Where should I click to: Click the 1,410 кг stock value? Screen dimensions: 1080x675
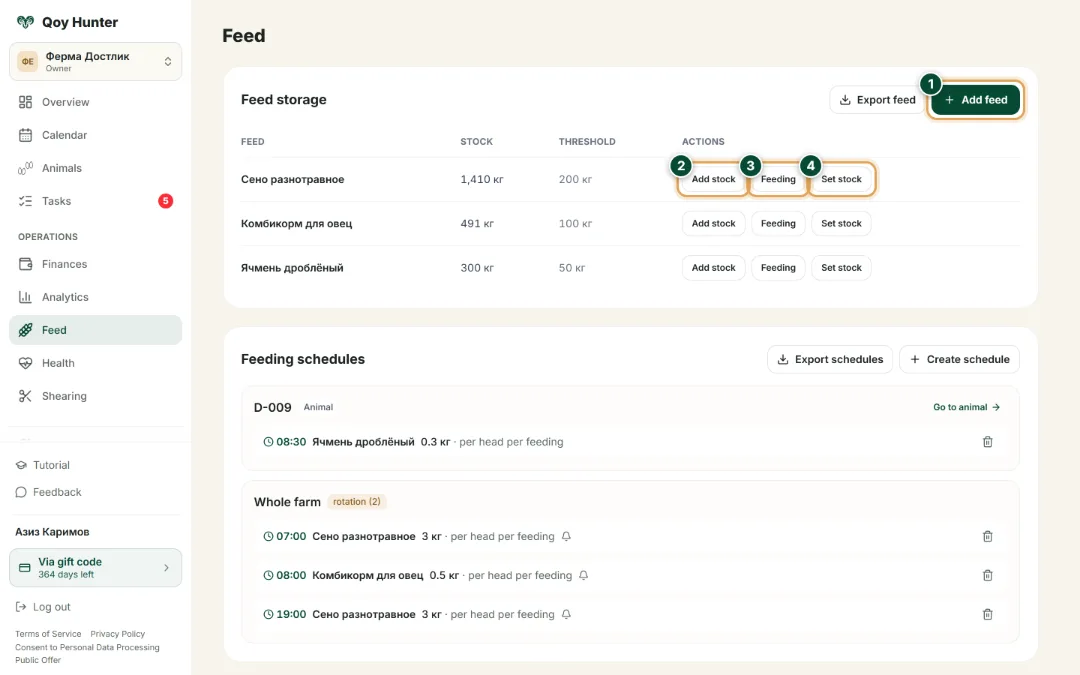[481, 179]
